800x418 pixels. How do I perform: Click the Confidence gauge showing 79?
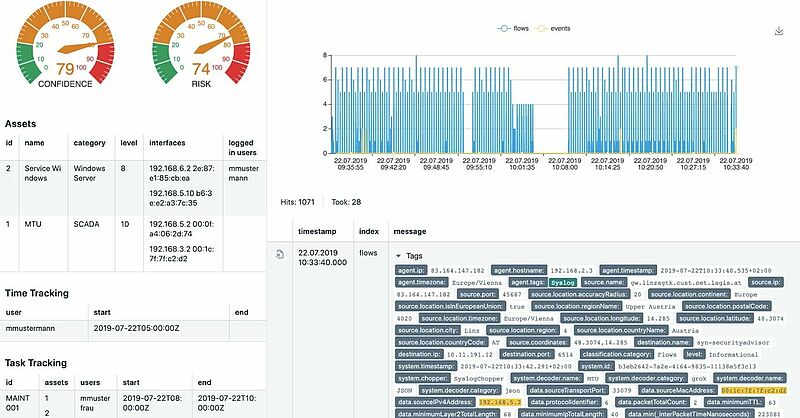pyautogui.click(x=65, y=45)
